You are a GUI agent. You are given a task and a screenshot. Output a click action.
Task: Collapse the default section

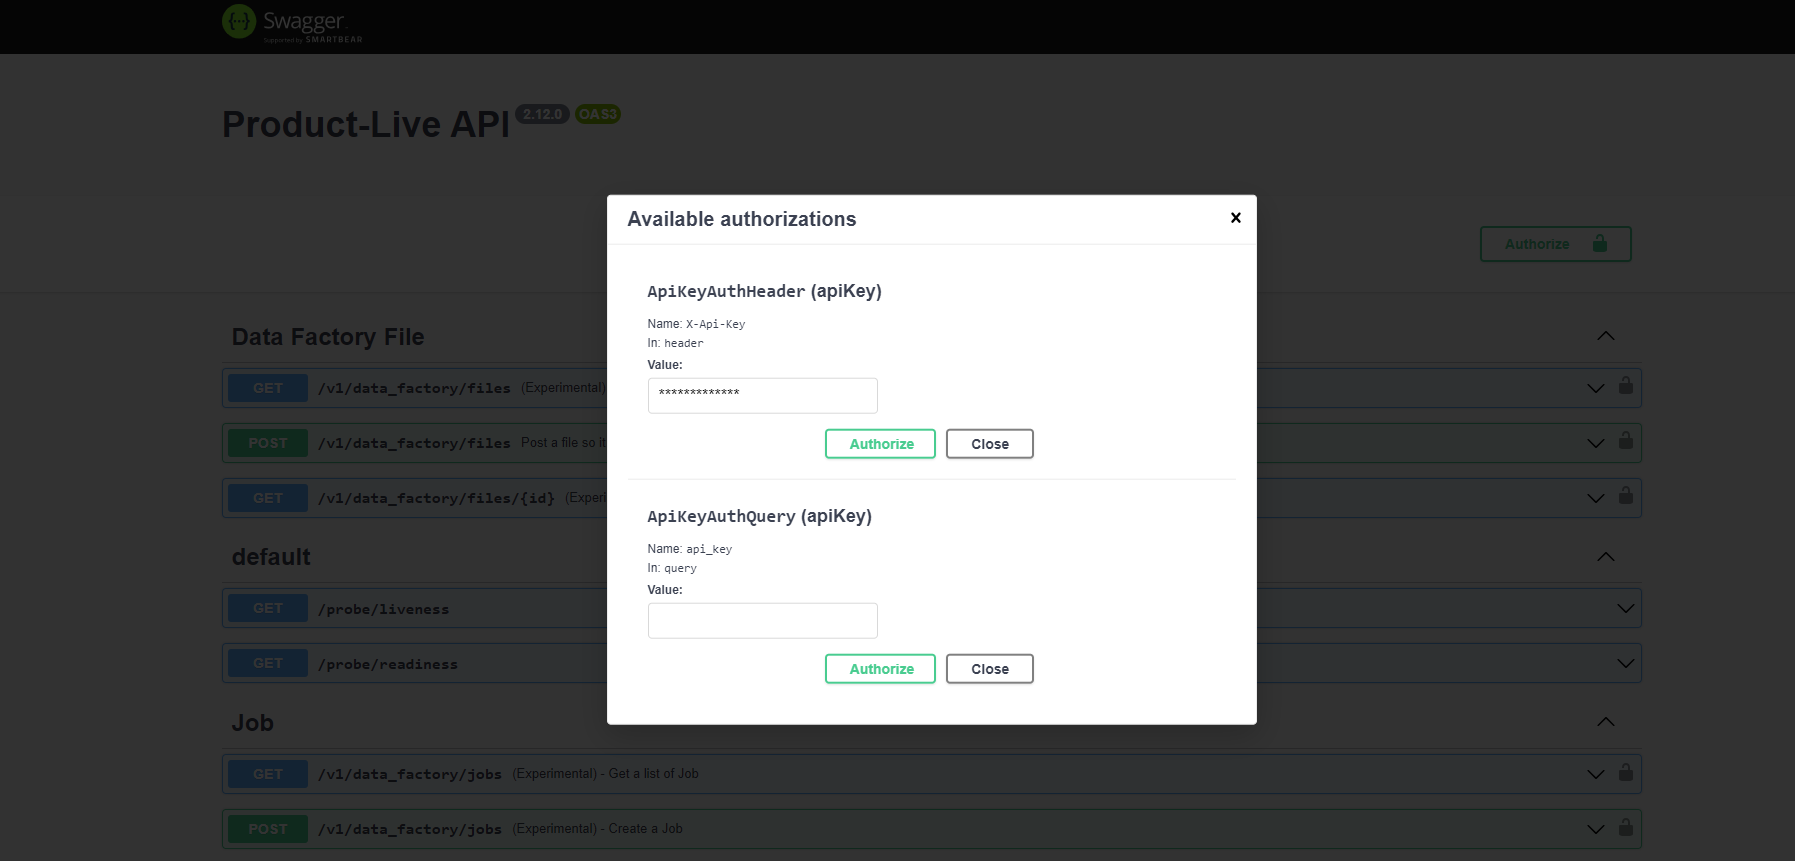click(x=1605, y=557)
